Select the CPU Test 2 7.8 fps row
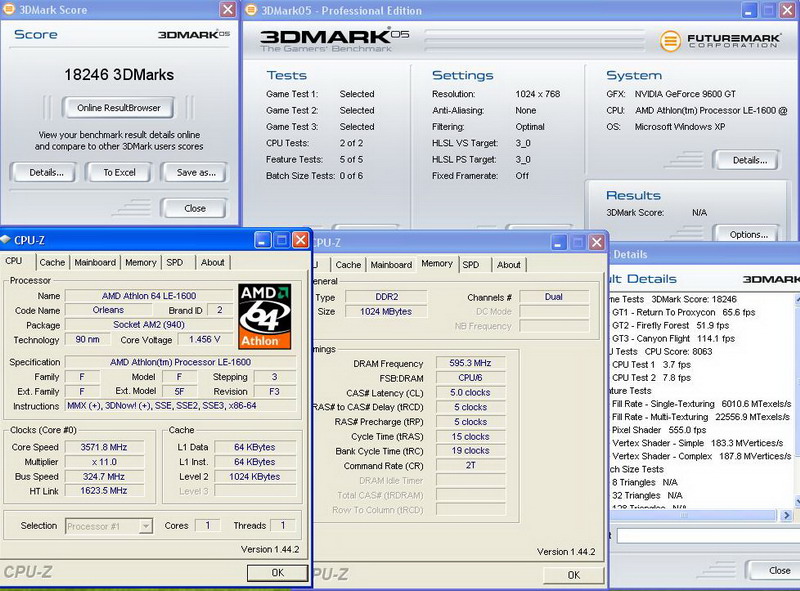Viewport: 800px width, 591px height. tap(652, 378)
